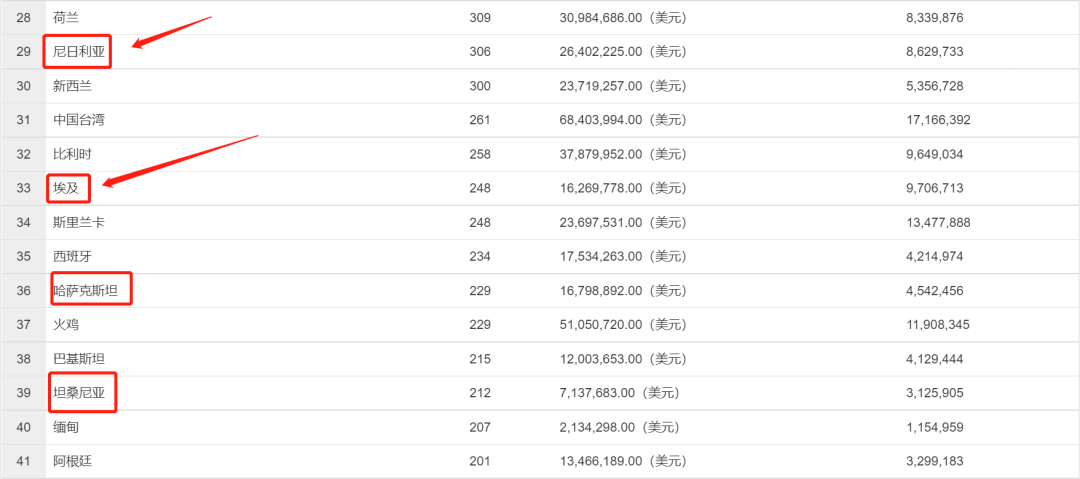
Task: Select the amount 68,403,994.00 cell
Action: click(623, 120)
